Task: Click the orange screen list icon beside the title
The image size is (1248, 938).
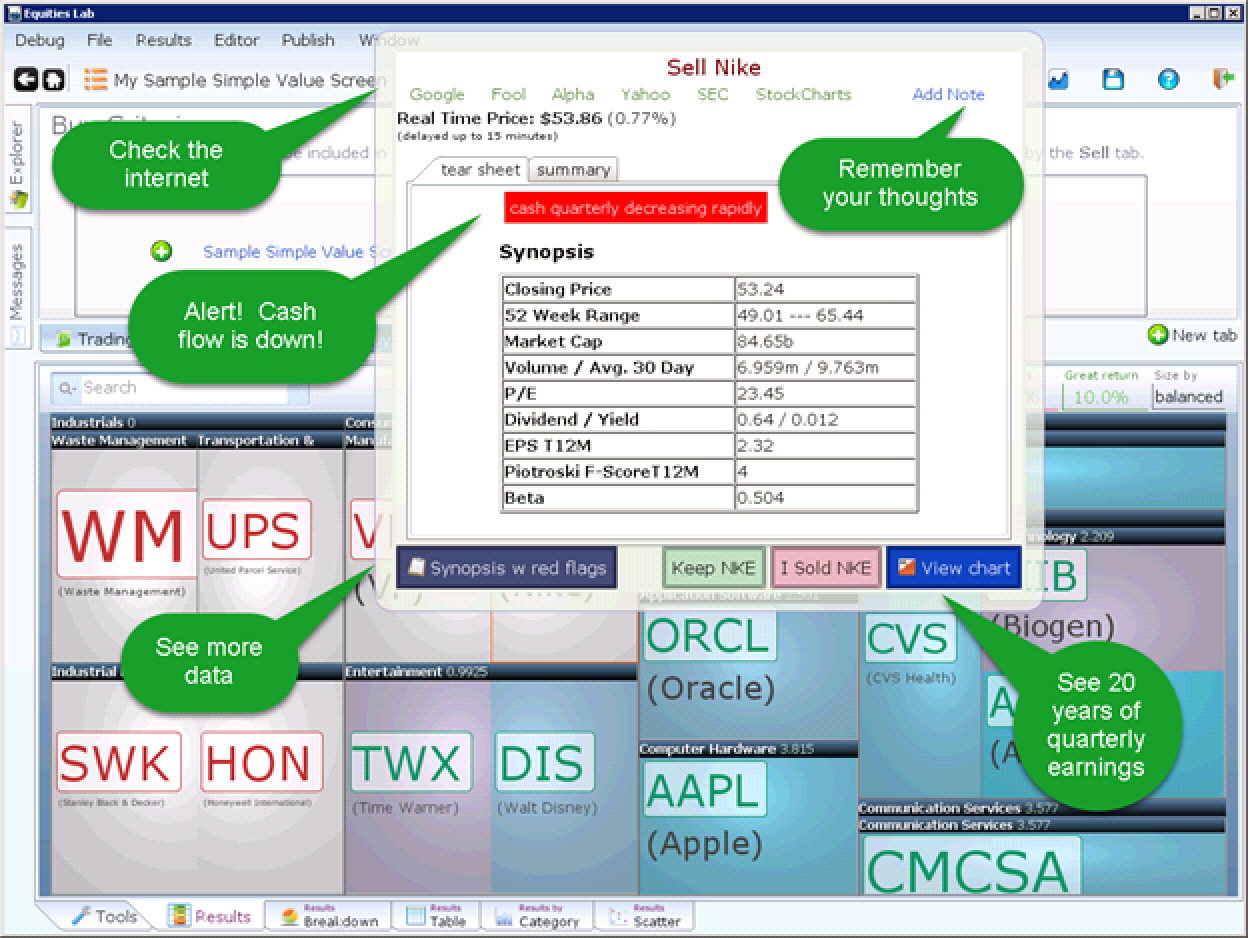Action: point(96,79)
